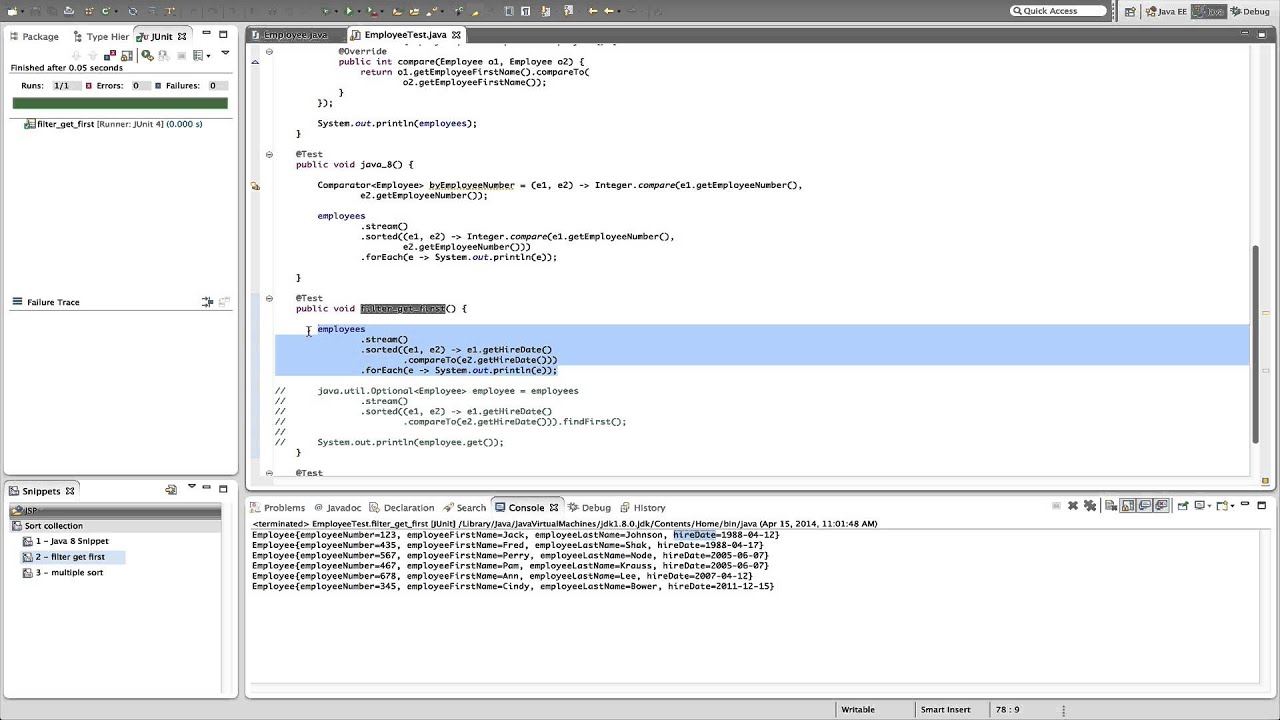Click the single X remove launch icon in Console

coord(1073,506)
